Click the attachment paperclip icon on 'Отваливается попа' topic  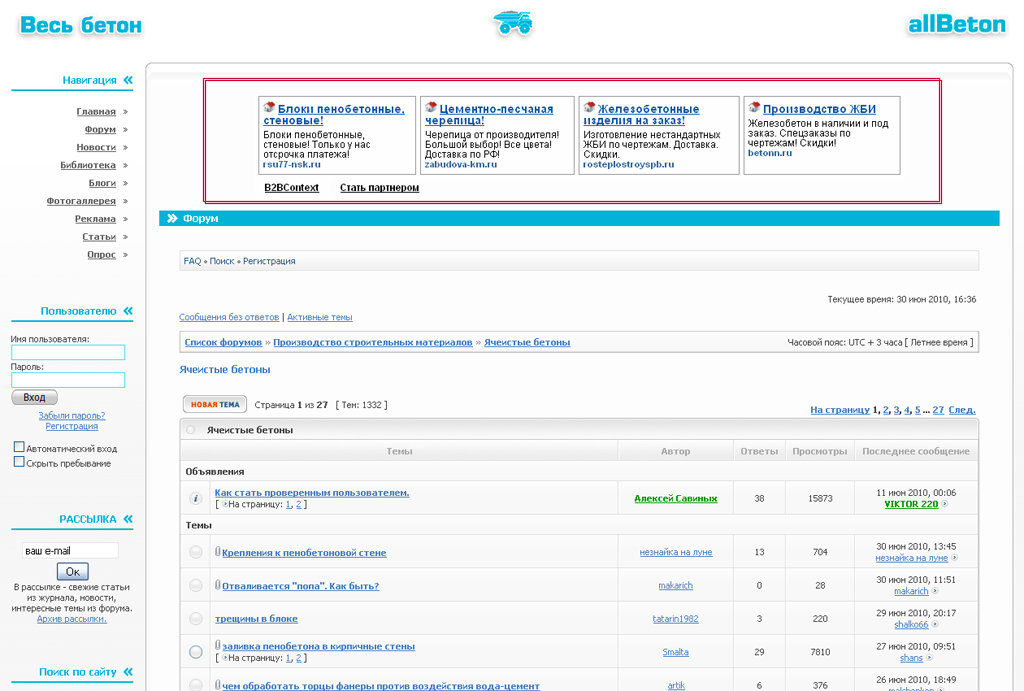[217, 584]
